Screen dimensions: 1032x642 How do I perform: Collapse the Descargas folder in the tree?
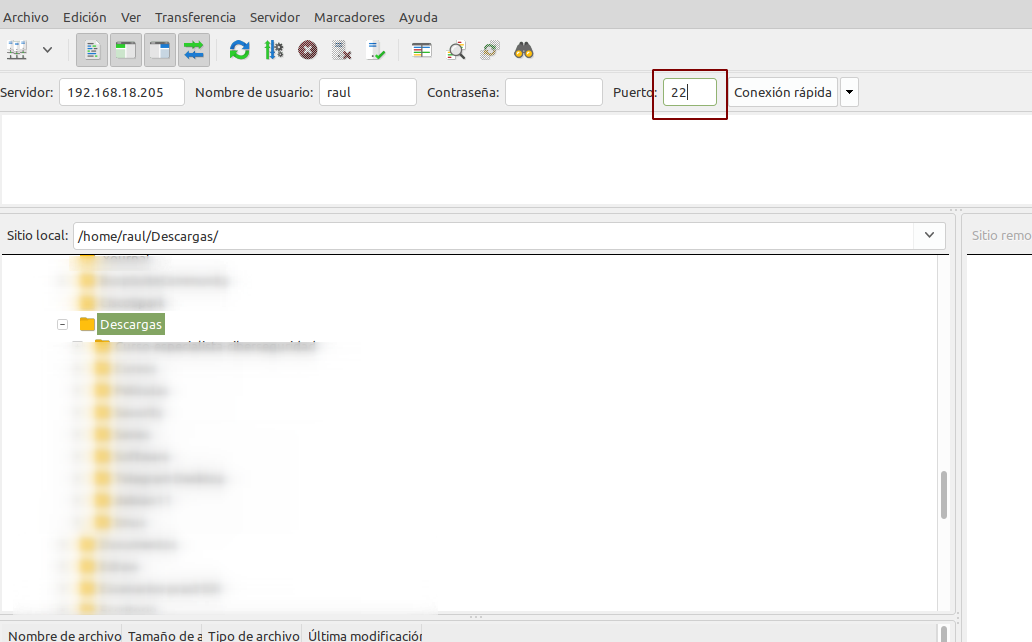[62, 323]
